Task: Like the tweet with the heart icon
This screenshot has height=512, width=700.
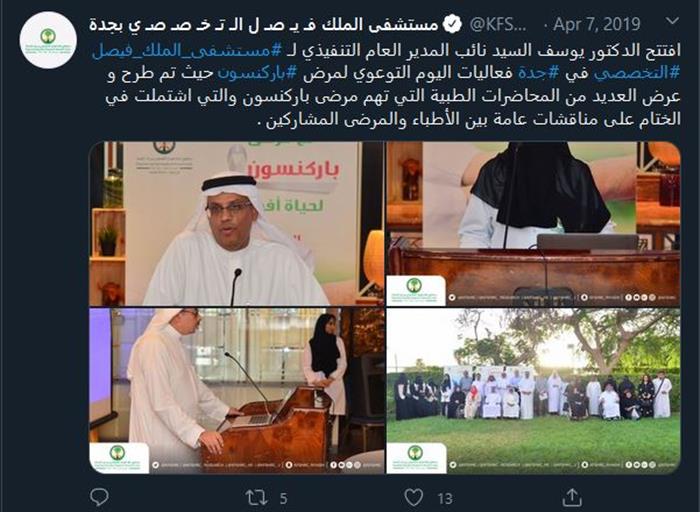Action: click(414, 498)
